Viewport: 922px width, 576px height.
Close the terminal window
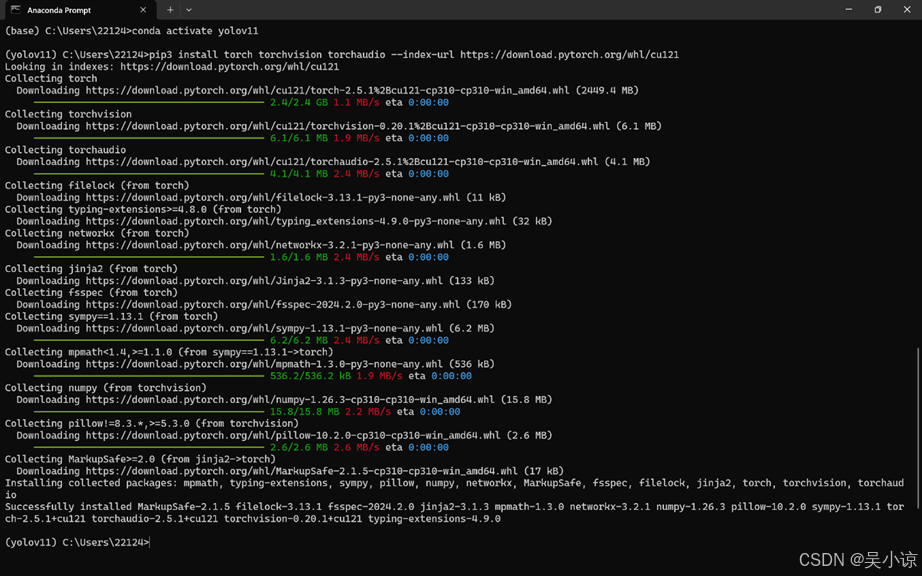click(906, 9)
